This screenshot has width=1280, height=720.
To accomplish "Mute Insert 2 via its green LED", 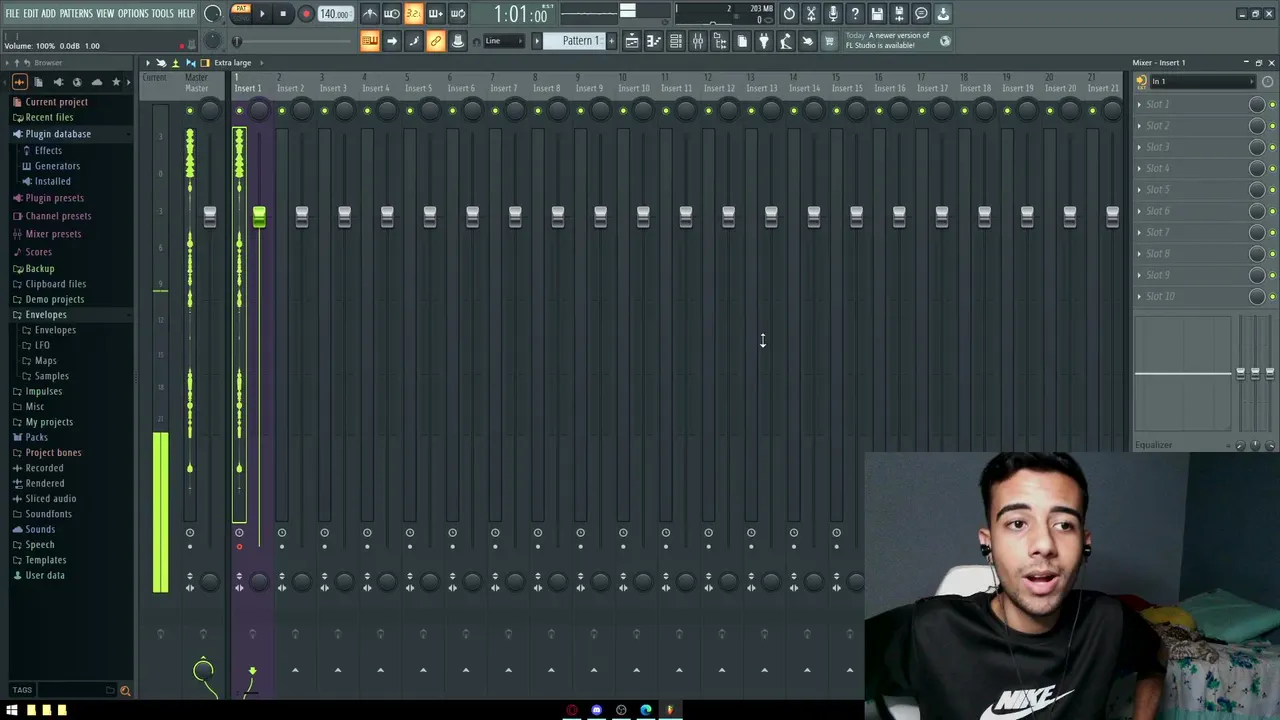I will click(x=282, y=111).
